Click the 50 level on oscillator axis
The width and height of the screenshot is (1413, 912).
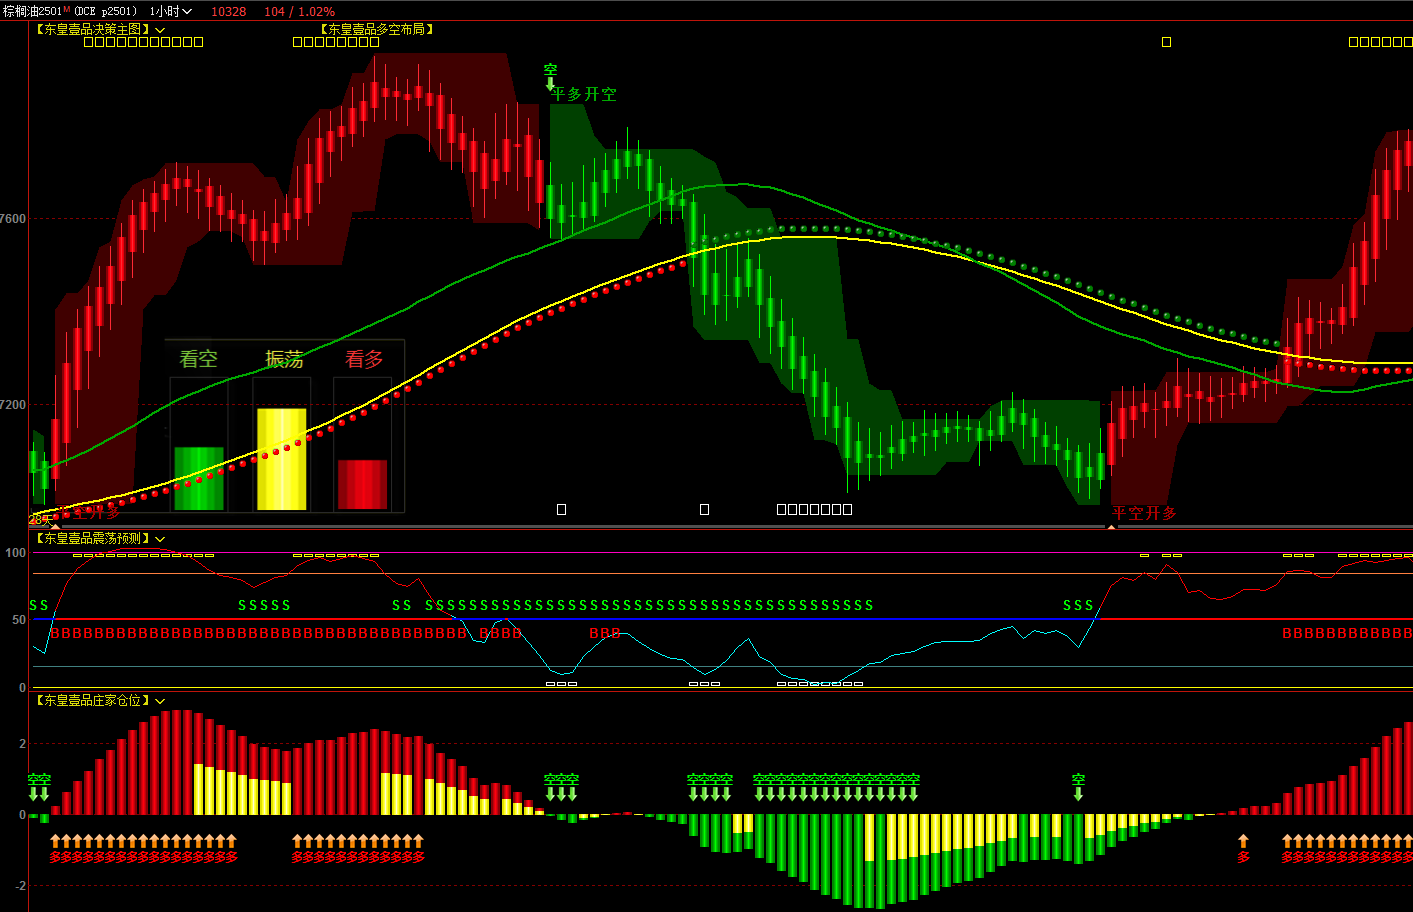[20, 620]
